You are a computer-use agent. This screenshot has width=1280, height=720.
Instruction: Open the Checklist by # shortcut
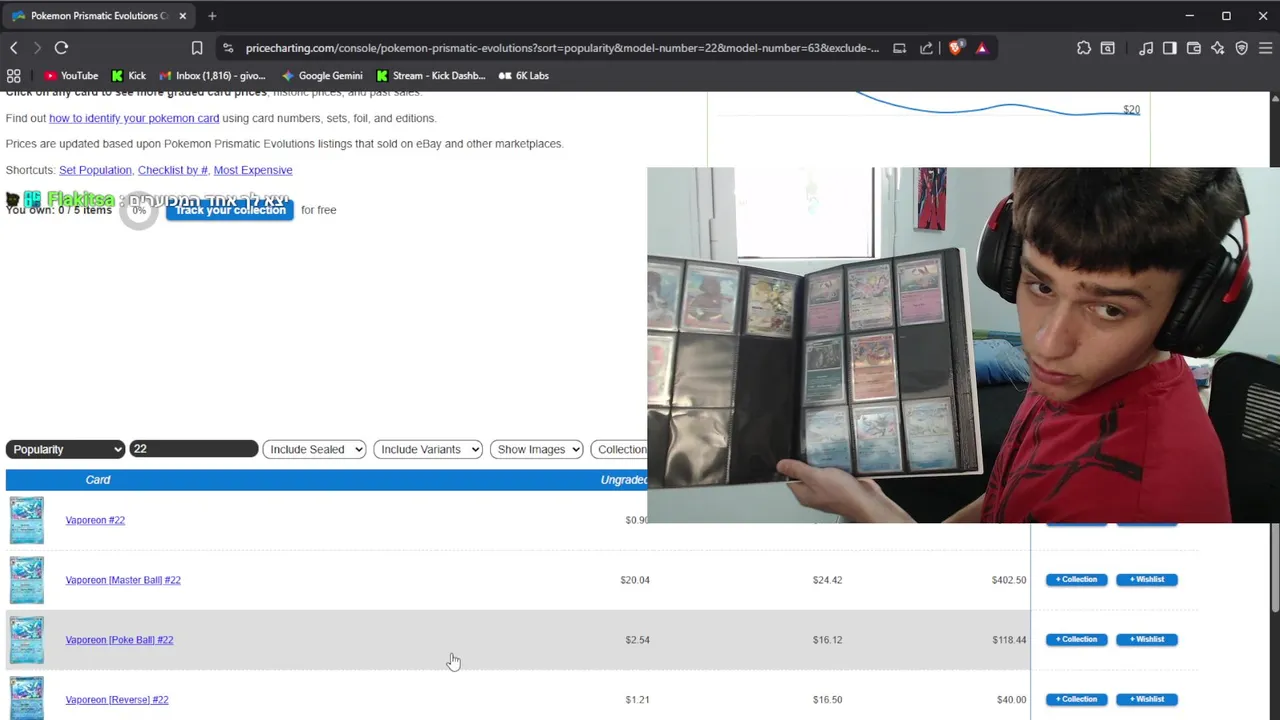tap(173, 170)
